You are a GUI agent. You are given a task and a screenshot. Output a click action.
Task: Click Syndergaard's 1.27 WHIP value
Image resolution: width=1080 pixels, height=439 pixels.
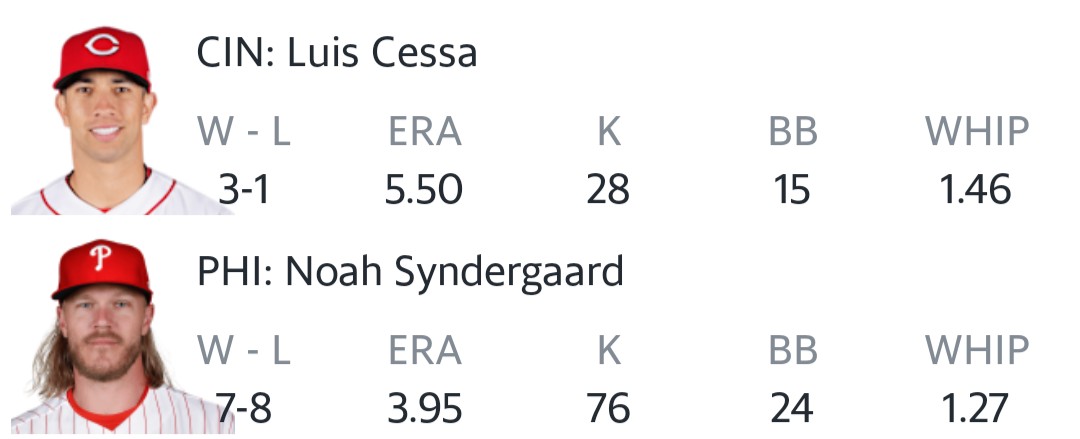point(976,408)
